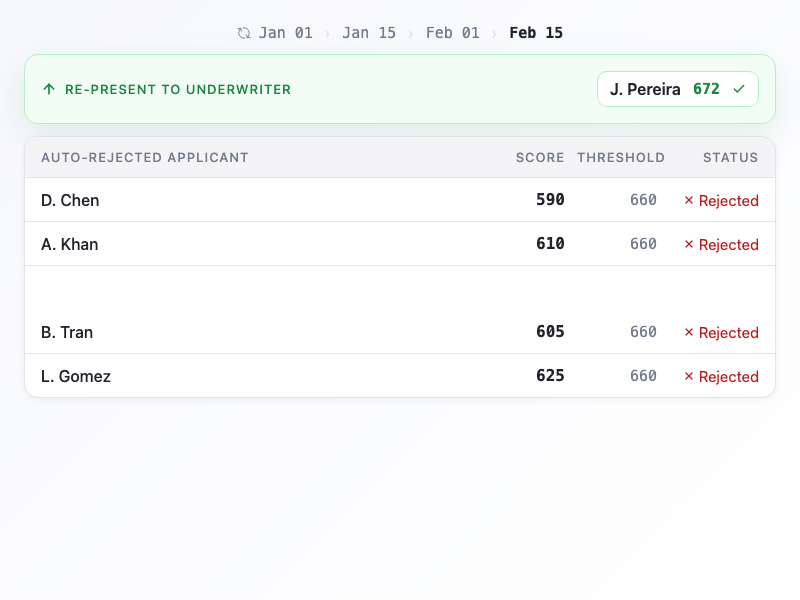The width and height of the screenshot is (800, 600).
Task: Select applicant A. Khan
Action: (70, 244)
